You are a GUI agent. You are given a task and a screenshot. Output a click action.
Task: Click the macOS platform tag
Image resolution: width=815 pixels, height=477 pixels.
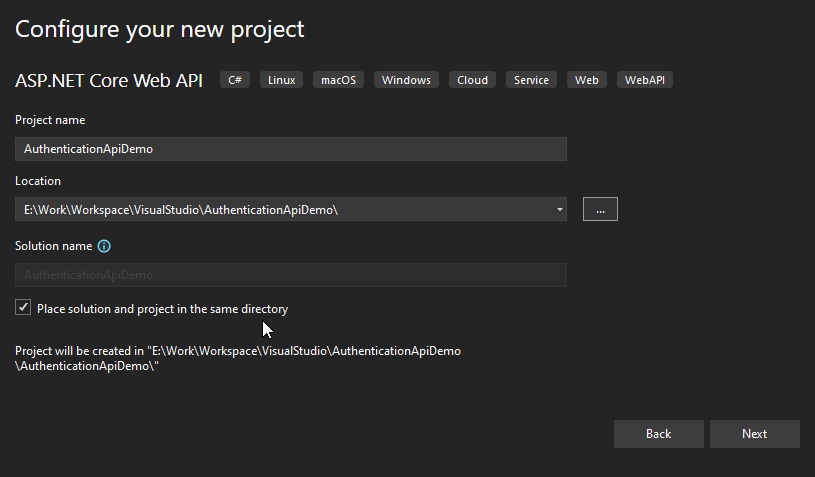click(339, 80)
